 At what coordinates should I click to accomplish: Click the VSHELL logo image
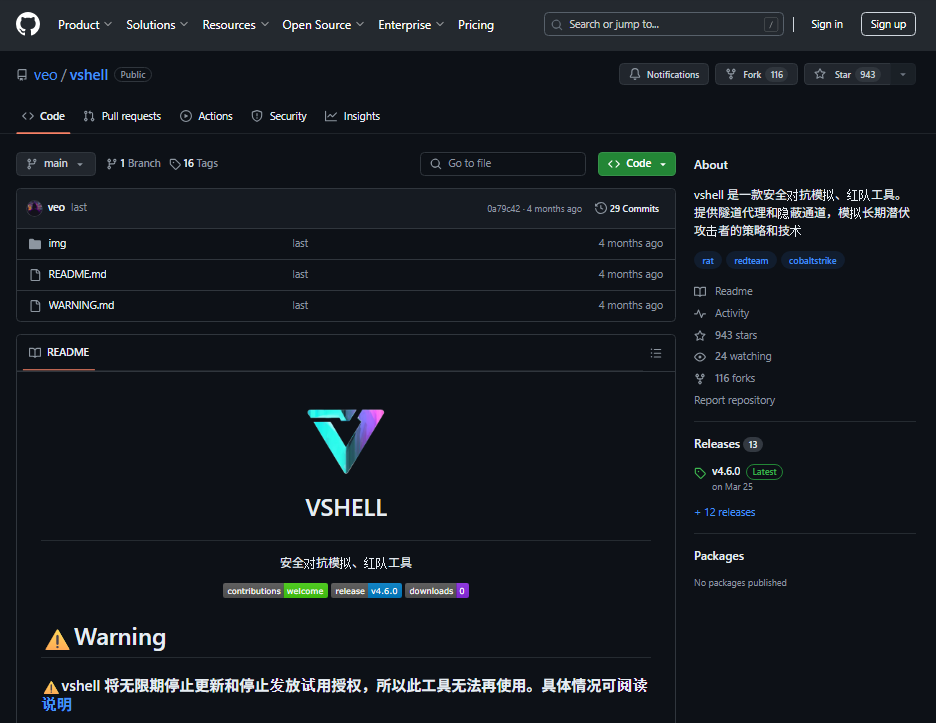[345, 440]
